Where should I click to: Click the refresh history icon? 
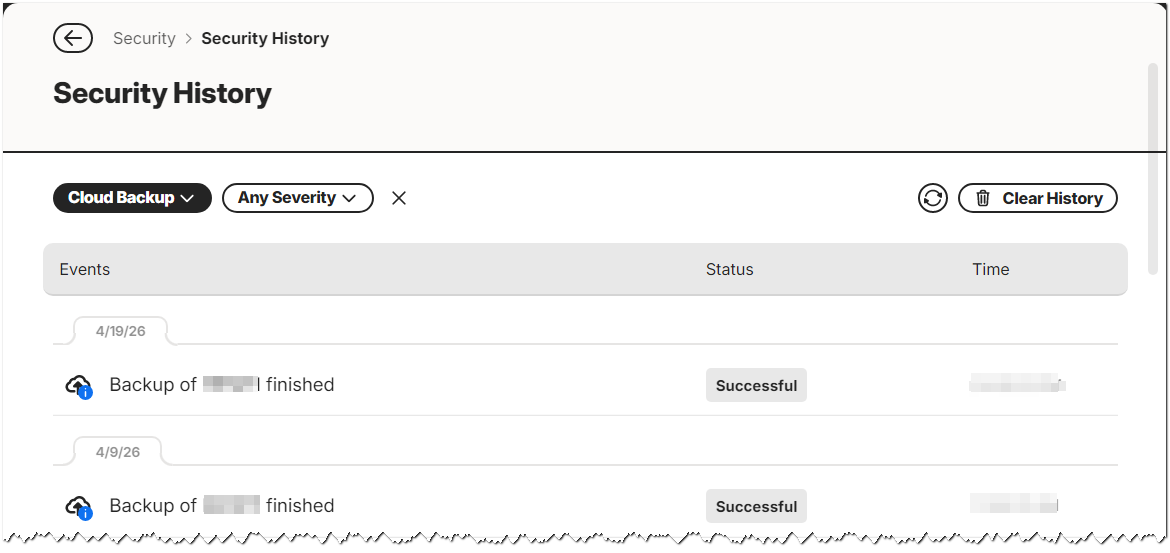click(933, 198)
